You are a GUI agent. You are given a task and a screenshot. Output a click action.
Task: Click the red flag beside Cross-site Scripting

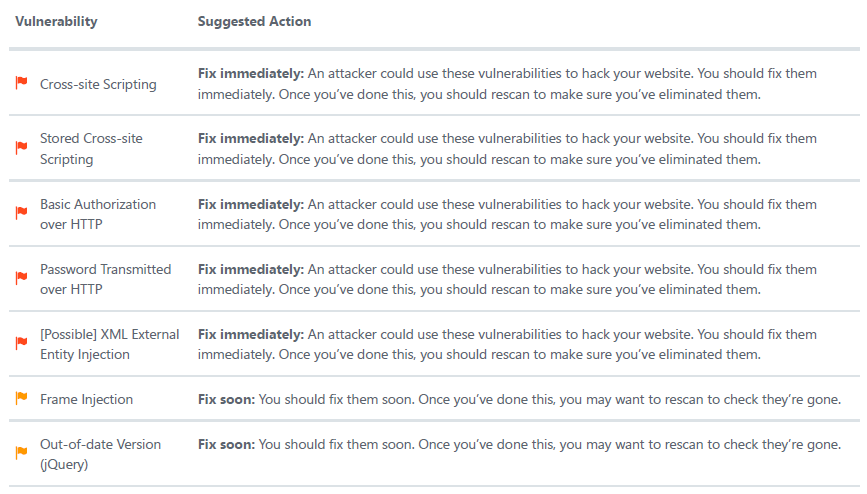pos(22,84)
